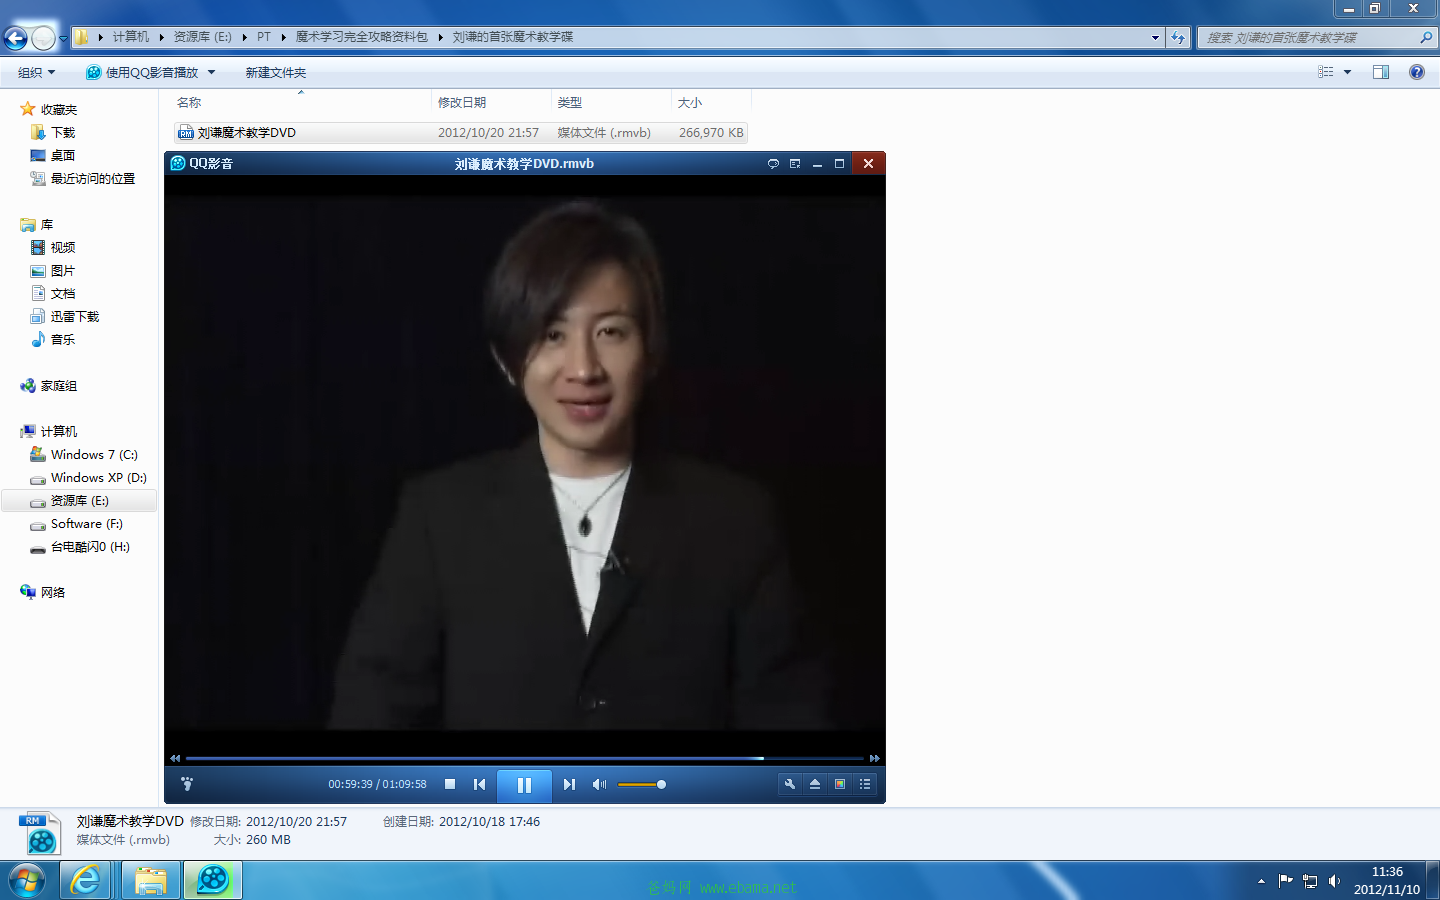Click the rewind arrows left of progress bar
Viewport: 1440px width, 900px height.
click(x=175, y=758)
